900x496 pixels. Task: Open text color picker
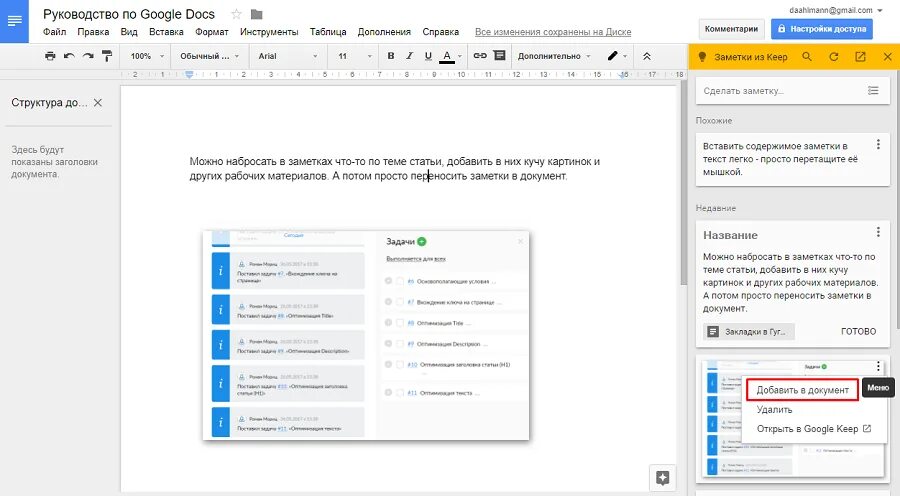[450, 56]
